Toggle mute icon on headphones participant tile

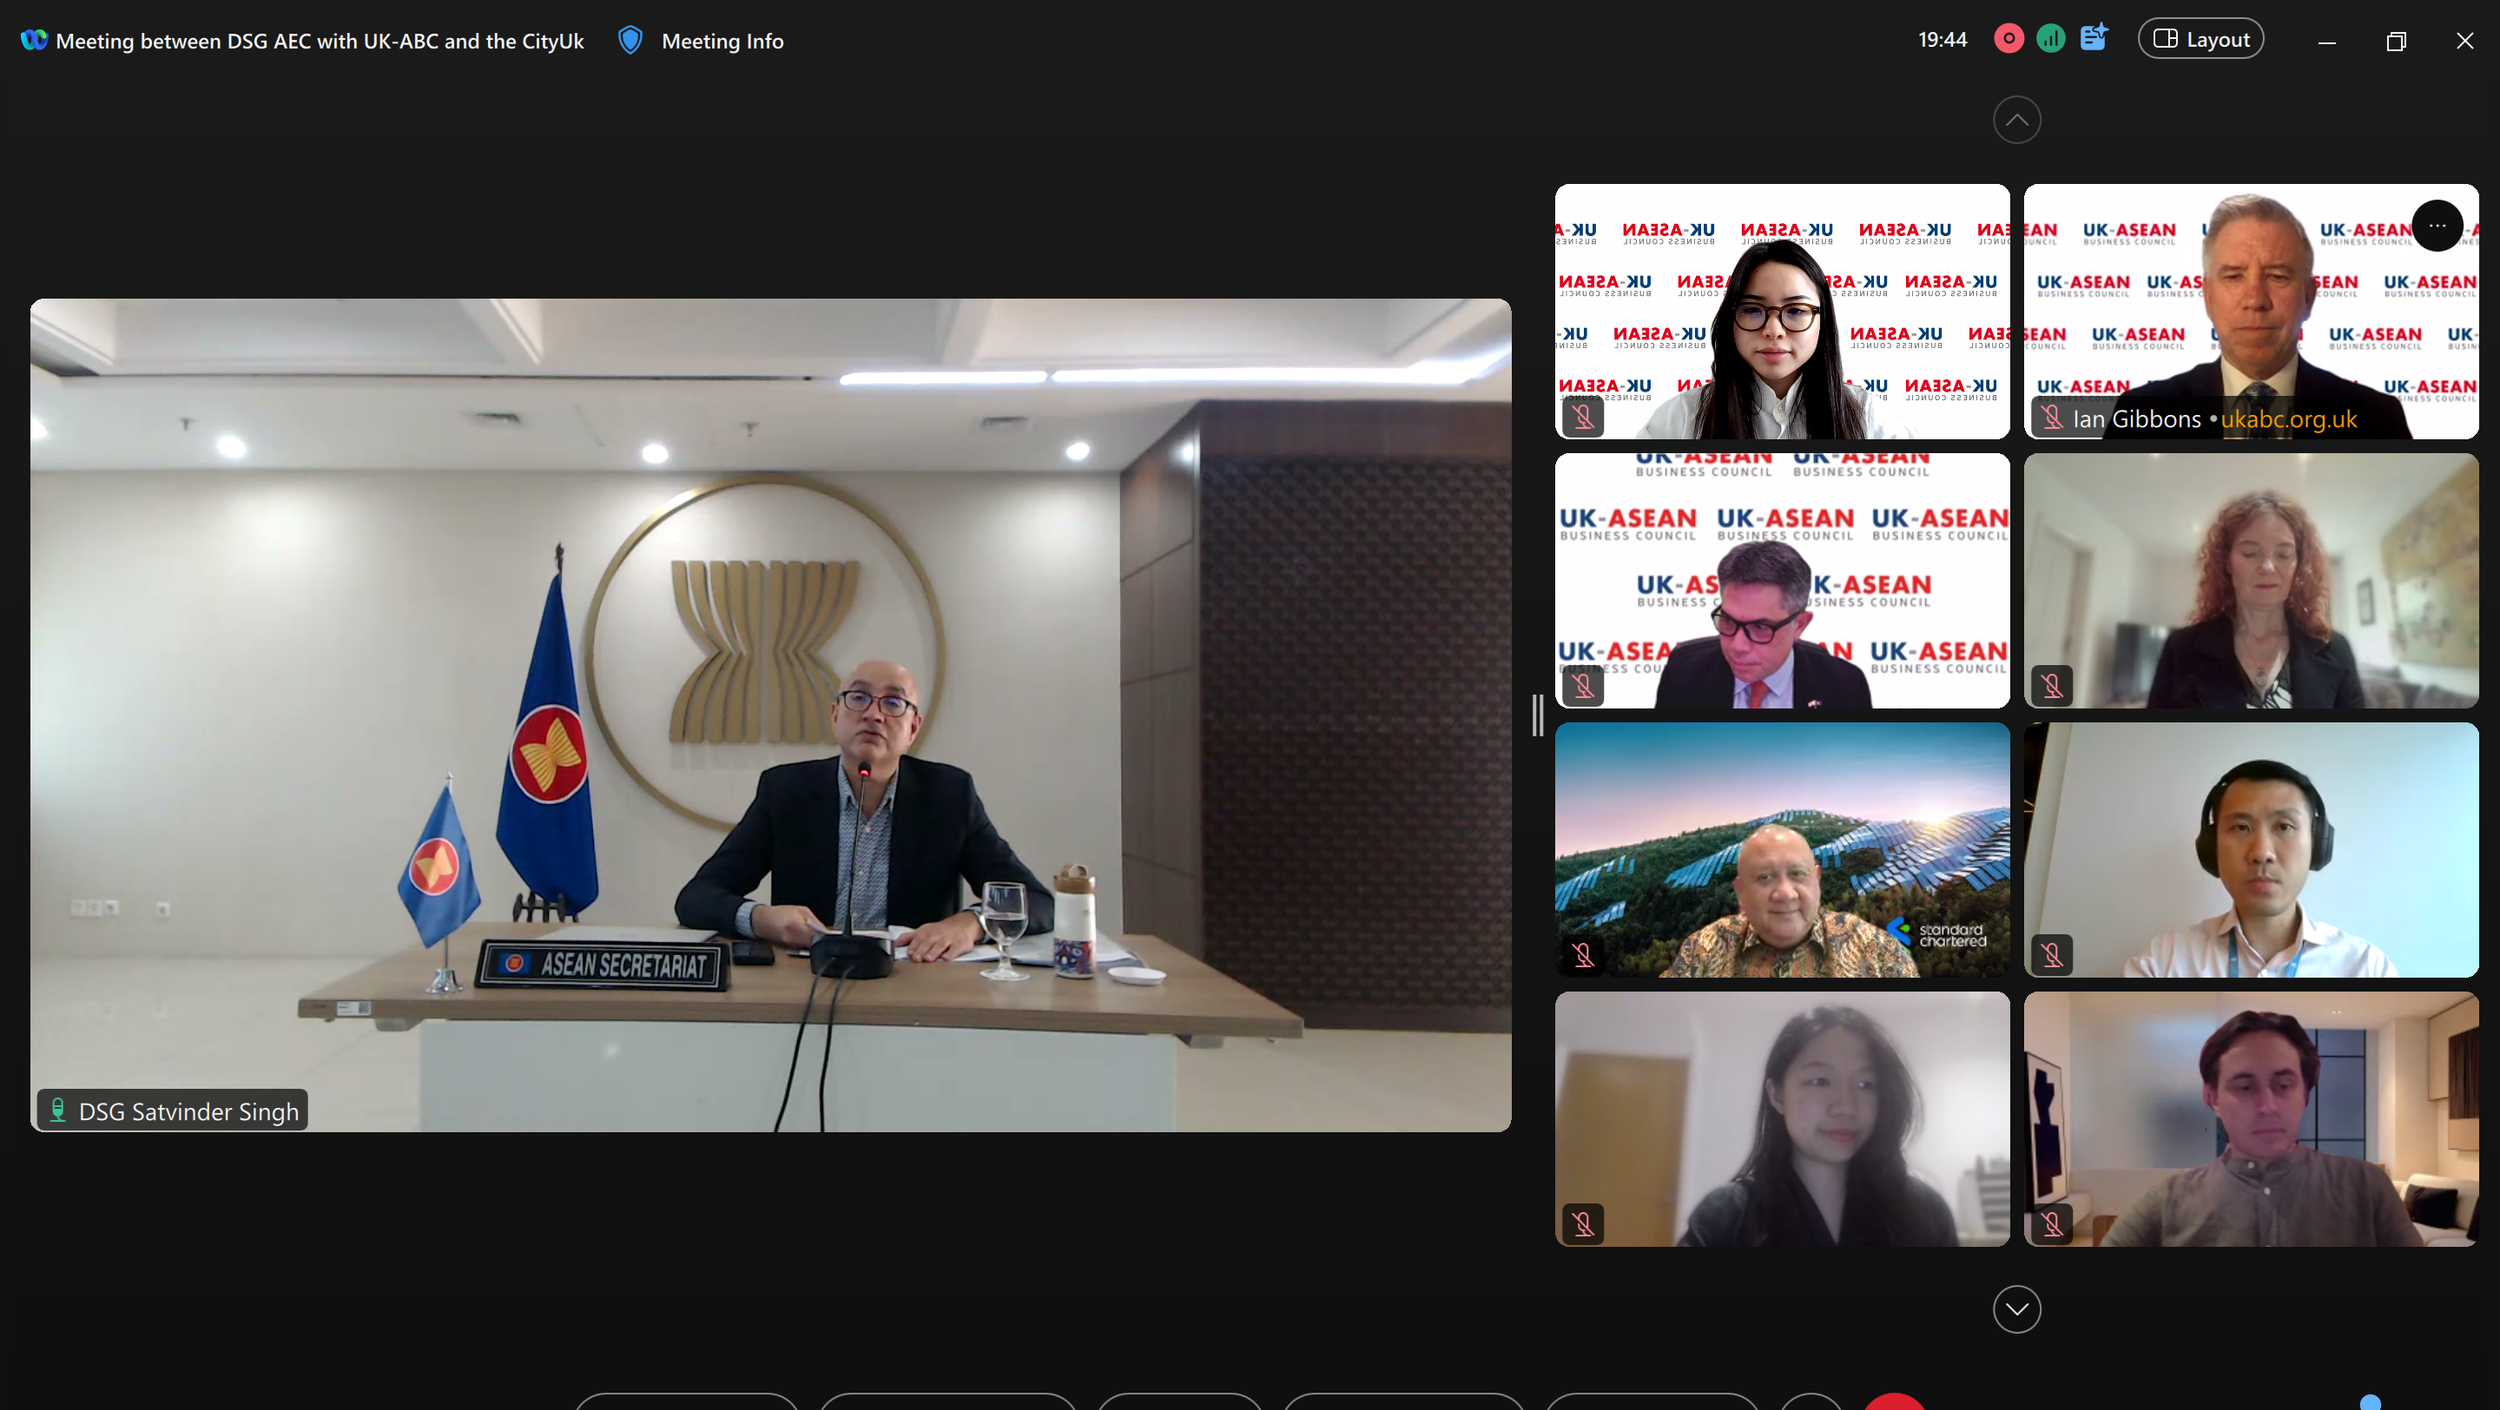2052,955
